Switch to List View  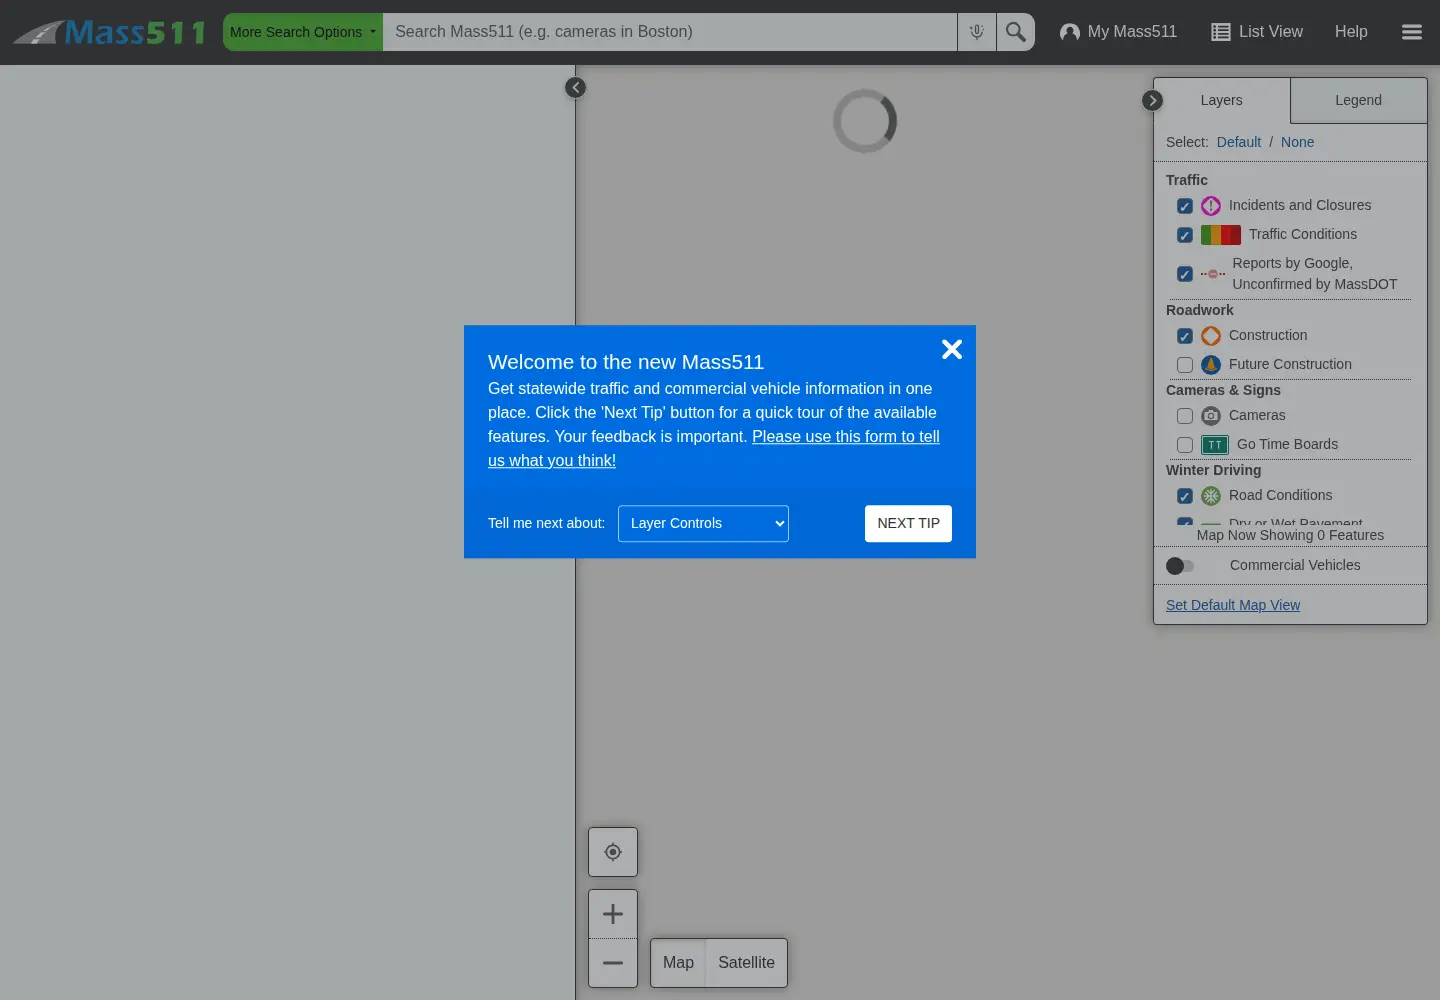click(x=1257, y=32)
